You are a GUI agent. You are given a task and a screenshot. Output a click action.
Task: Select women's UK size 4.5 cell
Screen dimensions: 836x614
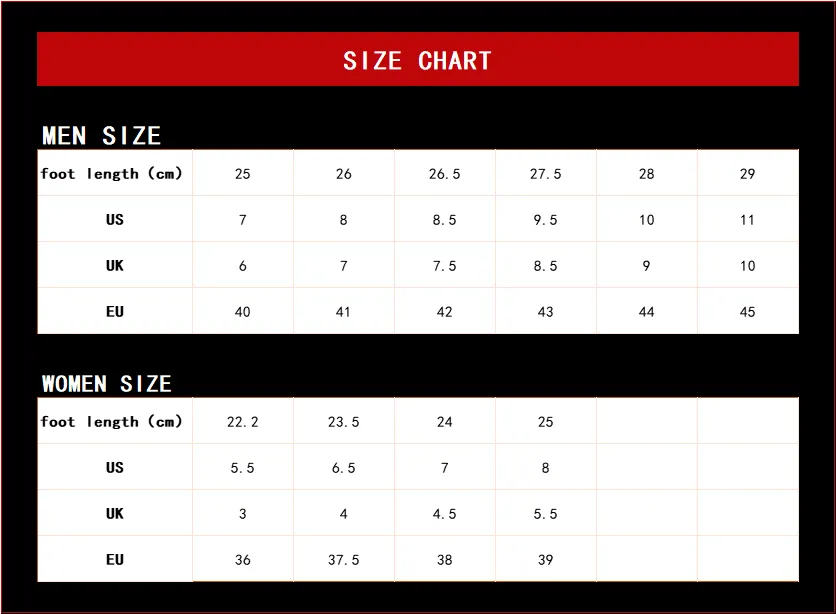tap(445, 514)
